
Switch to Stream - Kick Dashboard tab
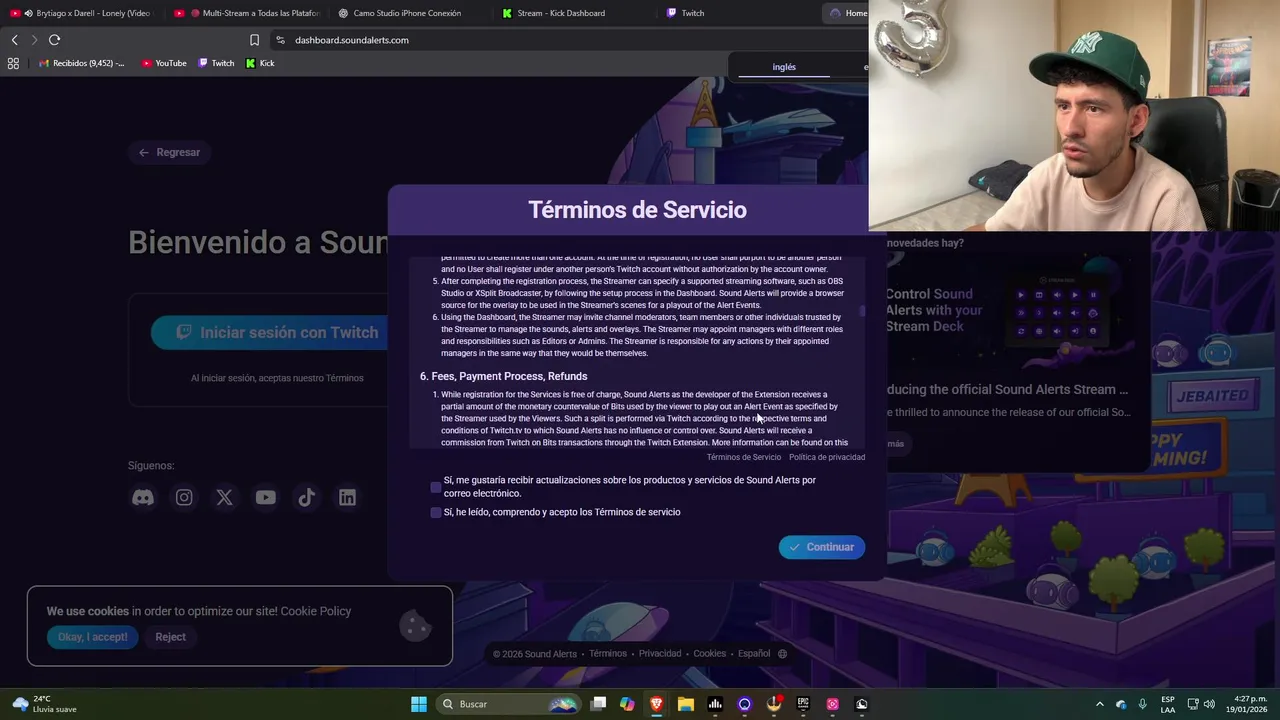coord(572,13)
